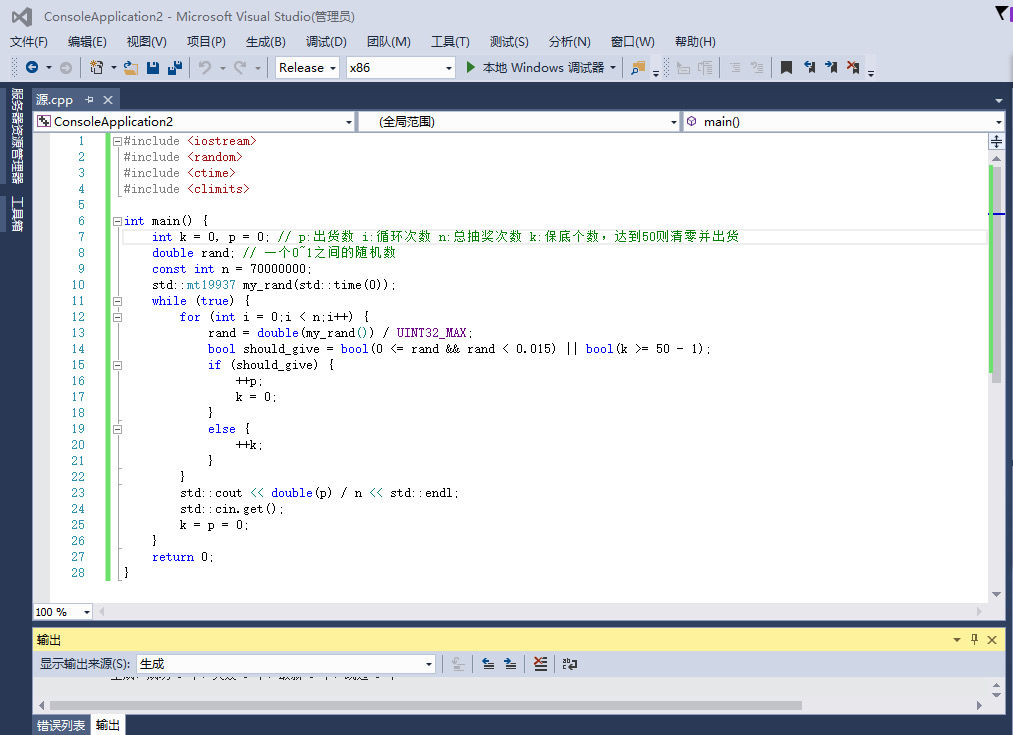The height and width of the screenshot is (735, 1013).
Task: Click the Clear All icon in Output panel
Action: click(540, 663)
